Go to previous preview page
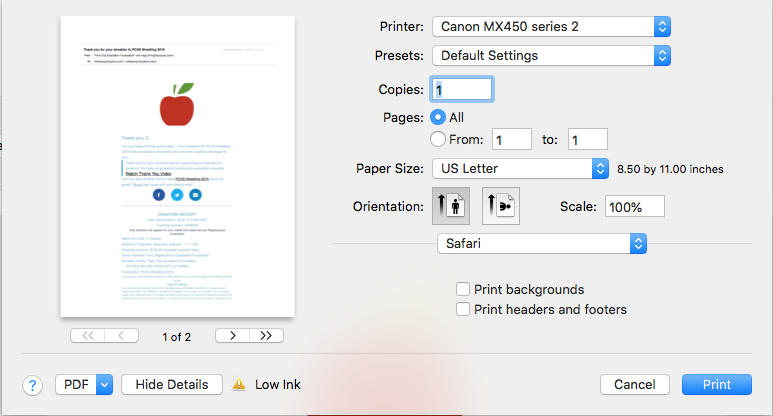 pyautogui.click(x=121, y=336)
